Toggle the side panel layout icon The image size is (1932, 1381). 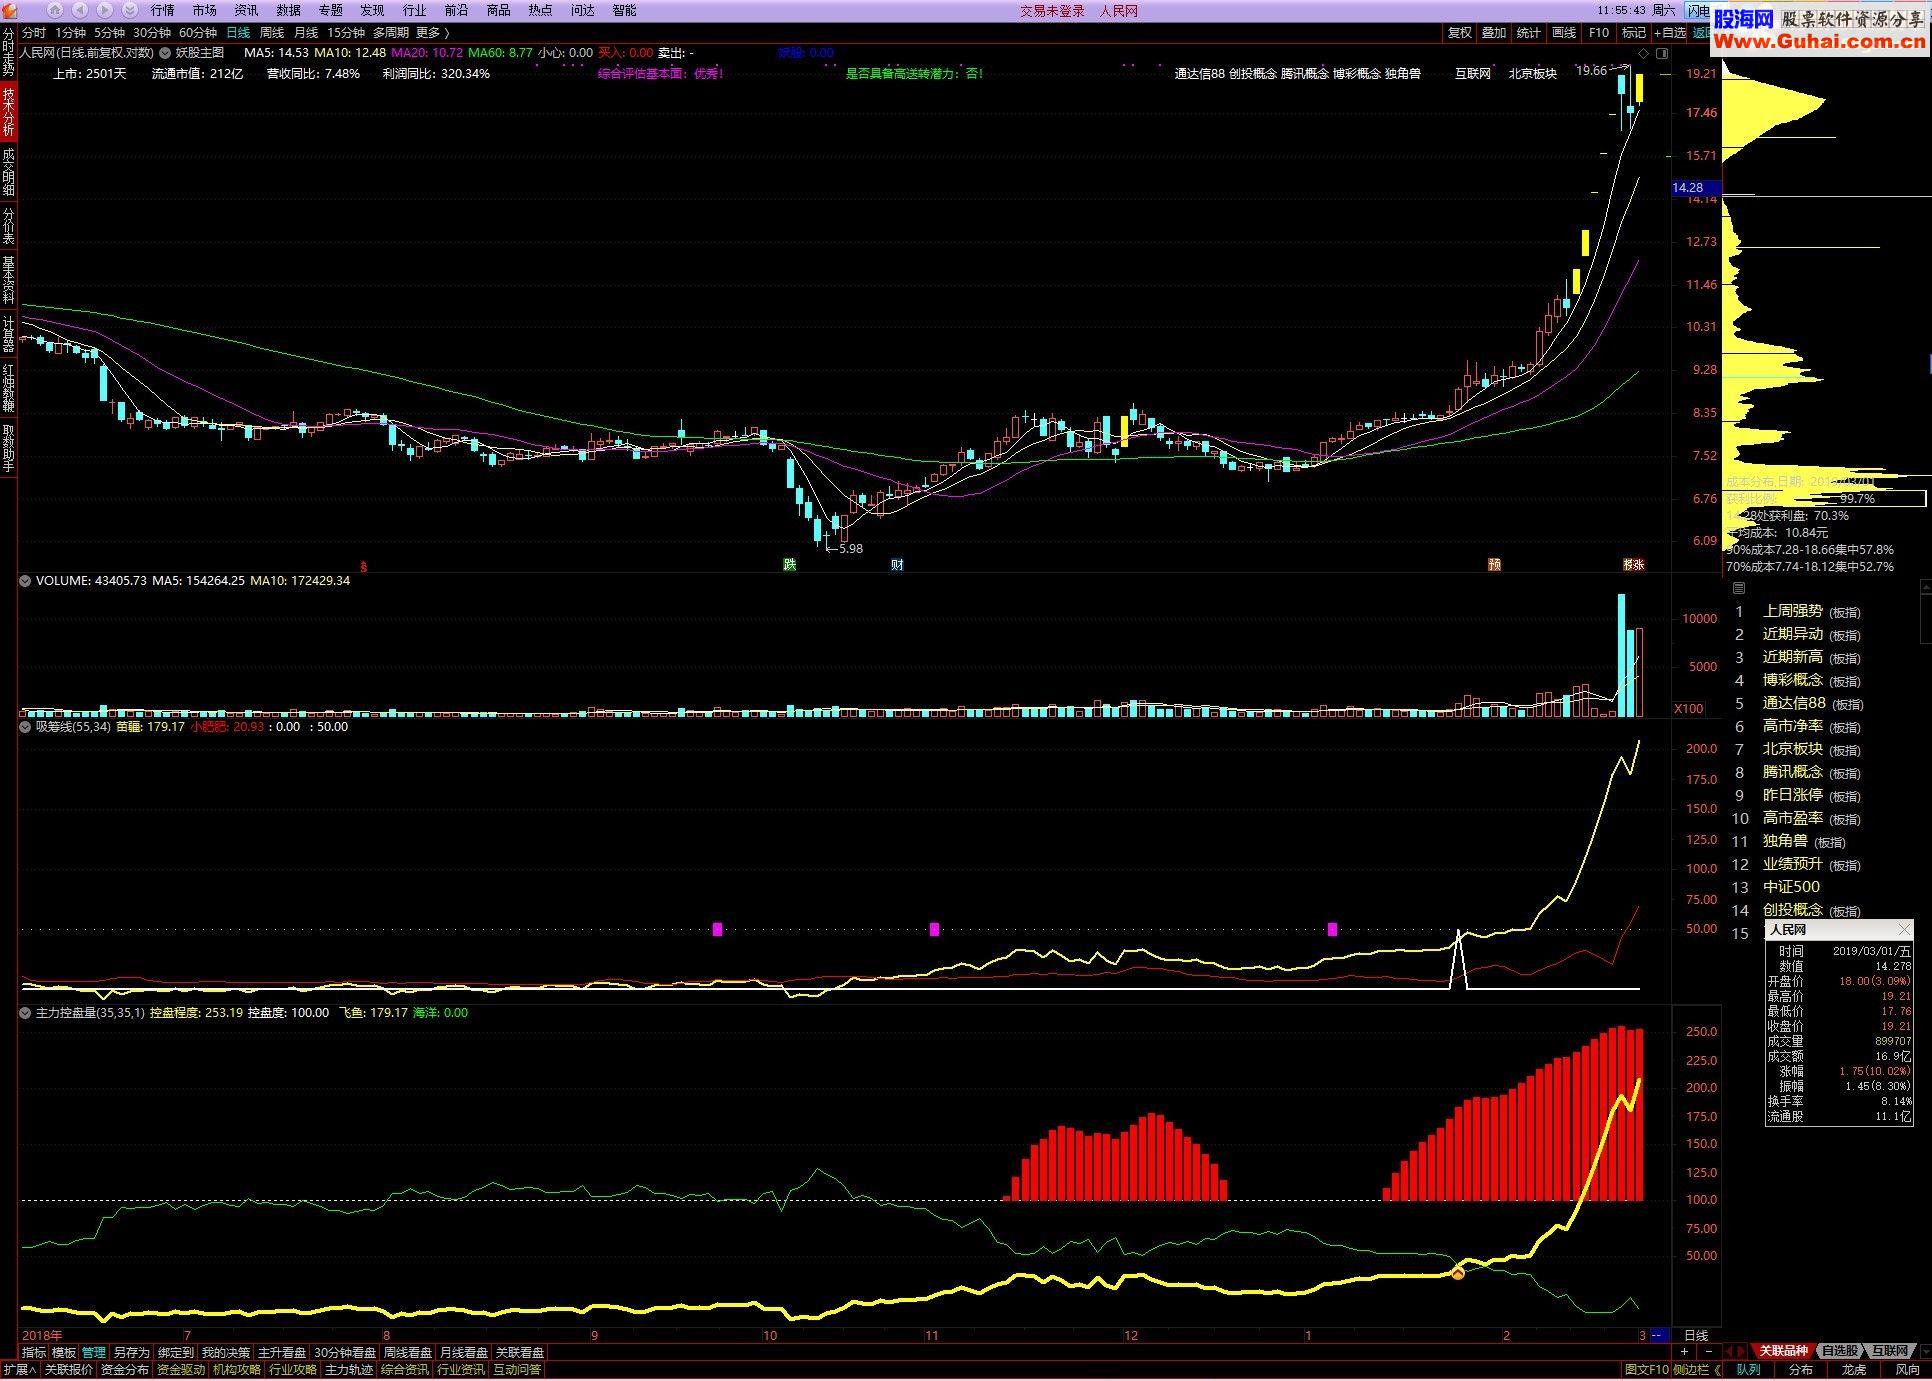(1662, 53)
